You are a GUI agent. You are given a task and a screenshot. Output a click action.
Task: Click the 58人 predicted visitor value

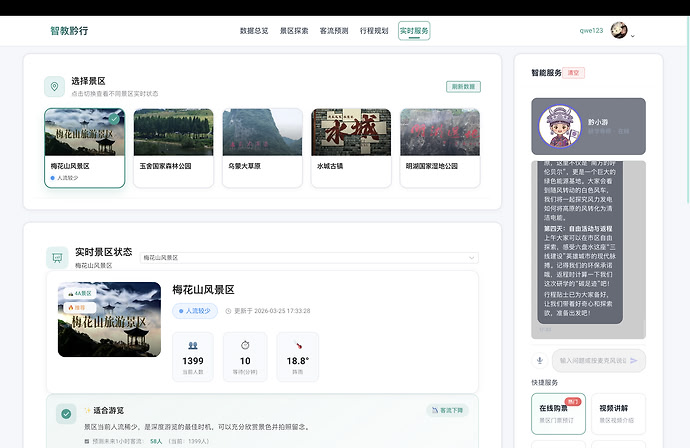[156, 441]
